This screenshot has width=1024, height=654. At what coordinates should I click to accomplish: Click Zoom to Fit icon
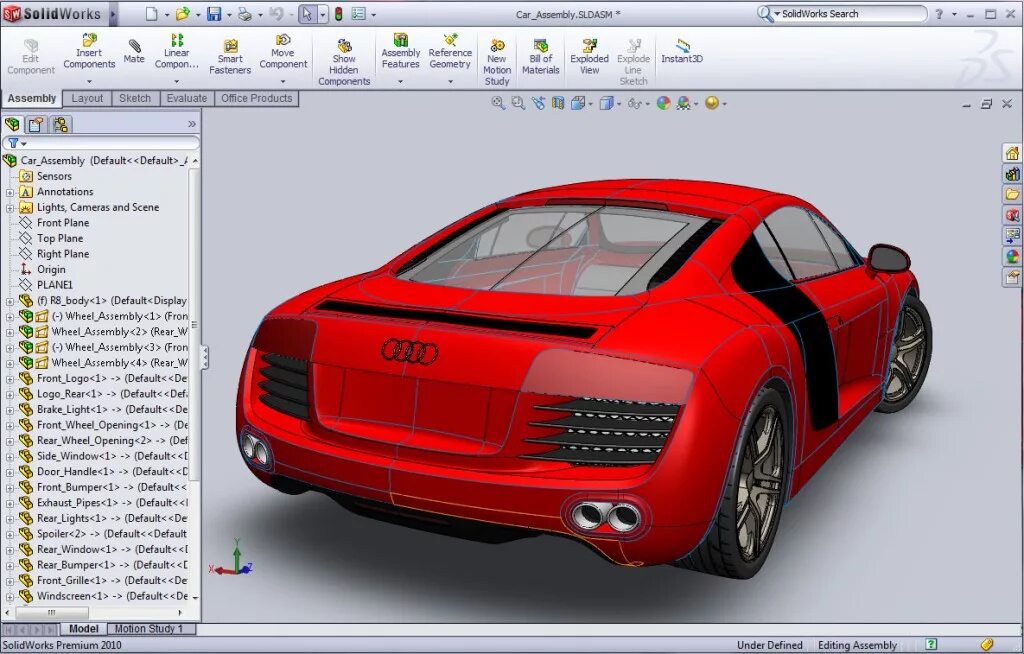coord(498,103)
